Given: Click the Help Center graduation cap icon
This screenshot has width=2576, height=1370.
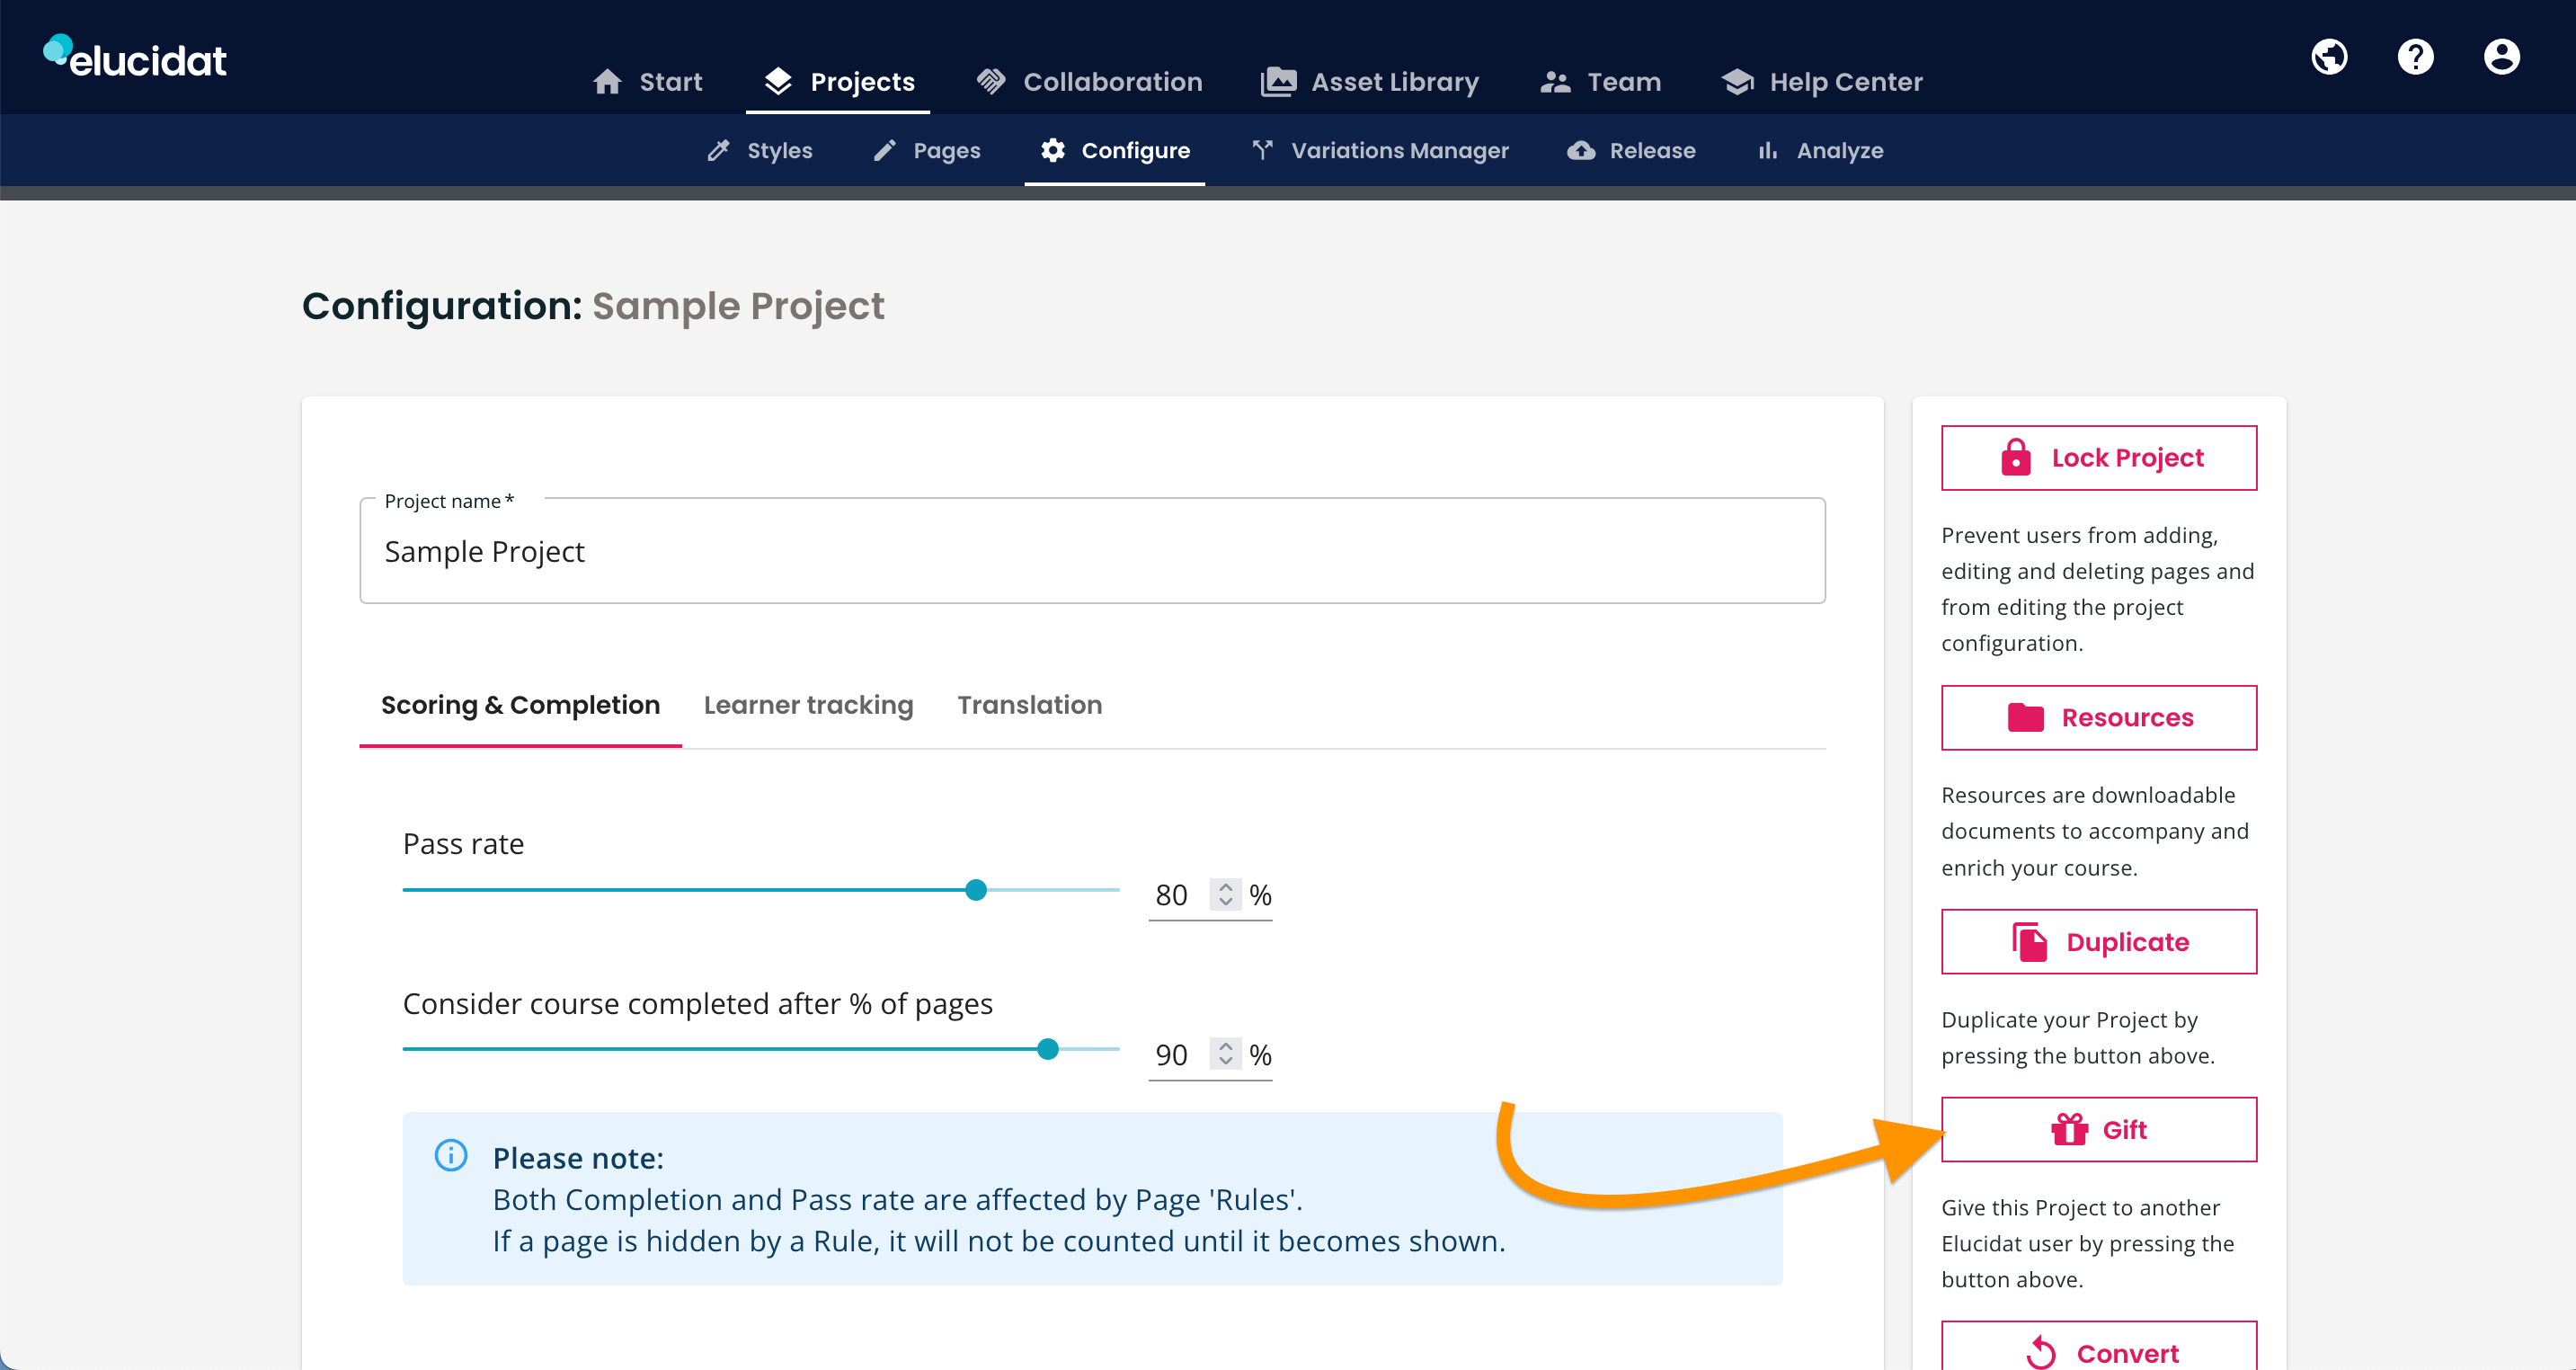Looking at the screenshot, I should tap(1738, 82).
